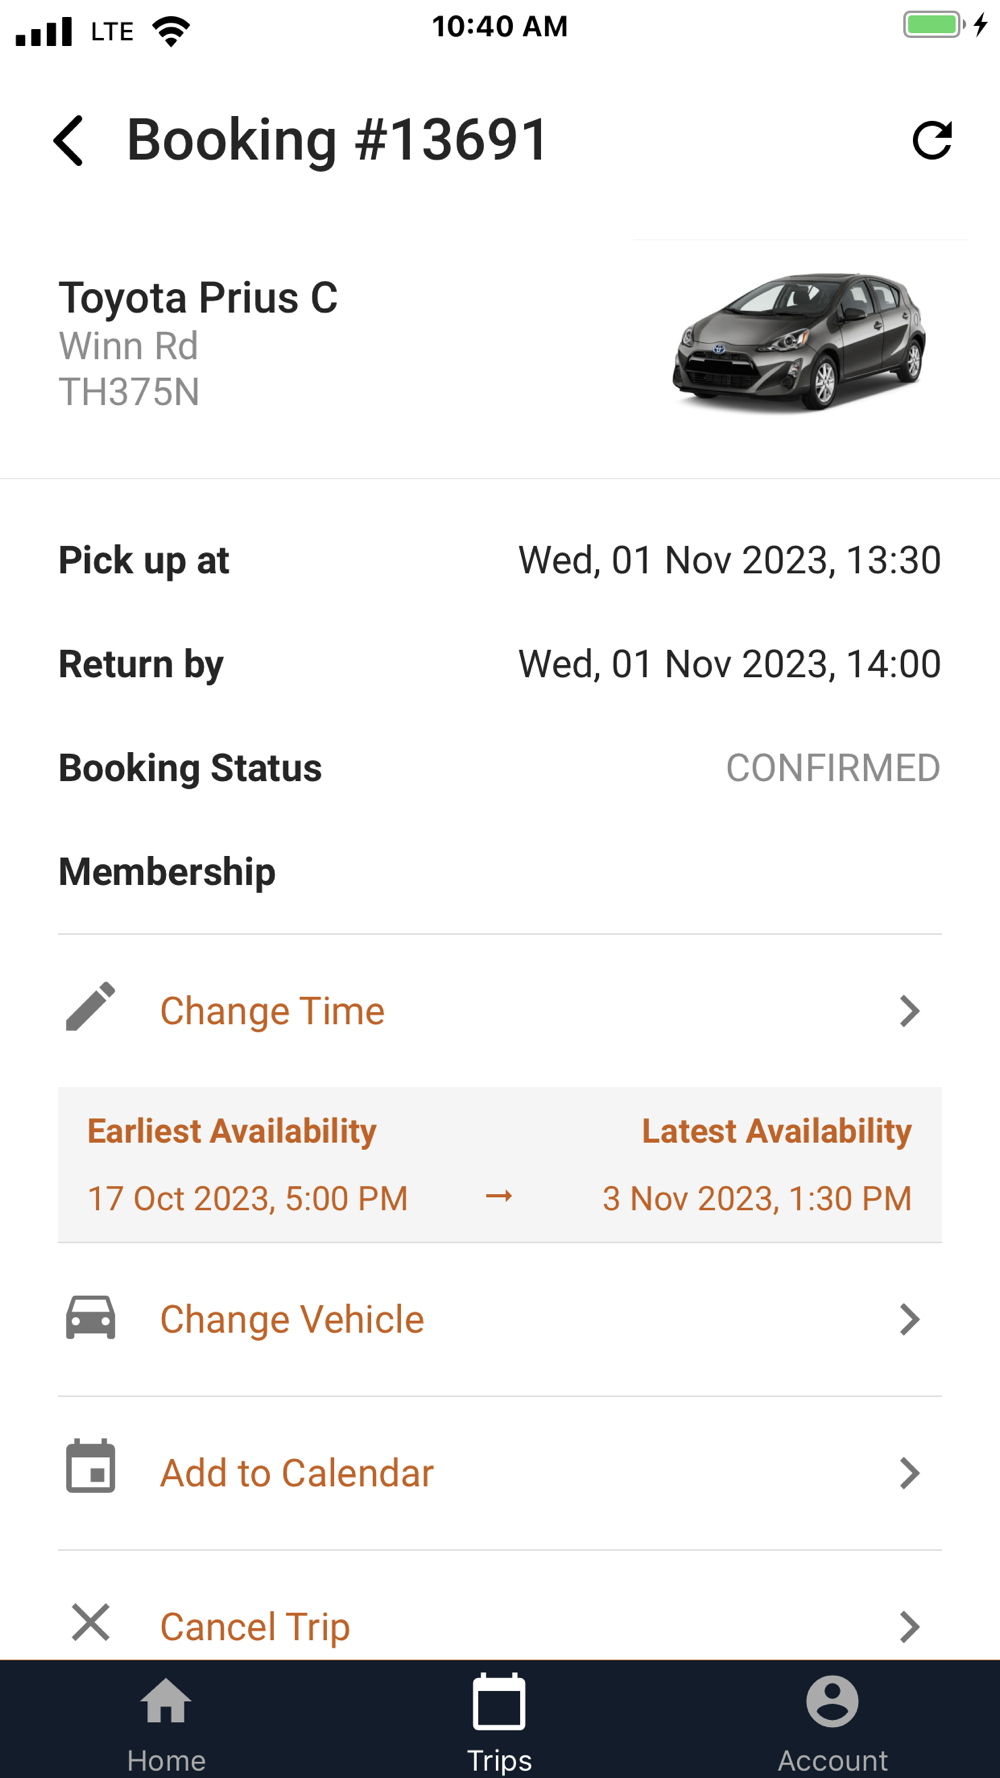Choose the Add to Calendar option
Viewport: 1000px width, 1778px height.
tap(297, 1473)
